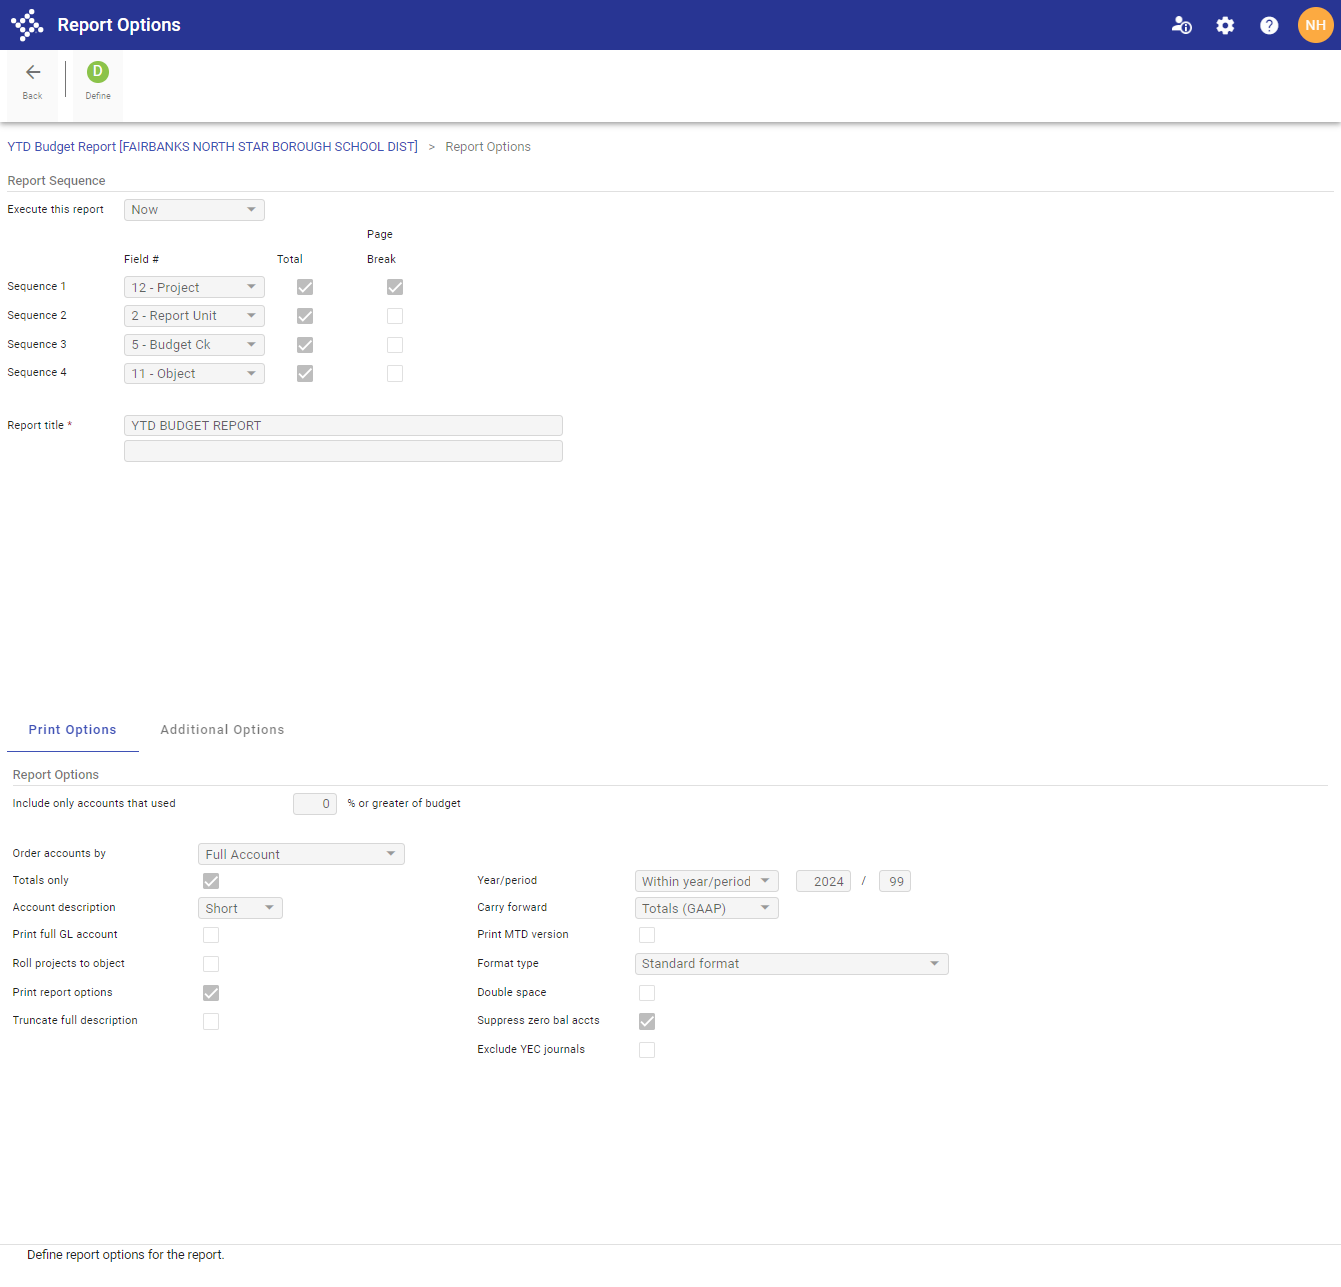Click the period 99 input field

coord(895,881)
